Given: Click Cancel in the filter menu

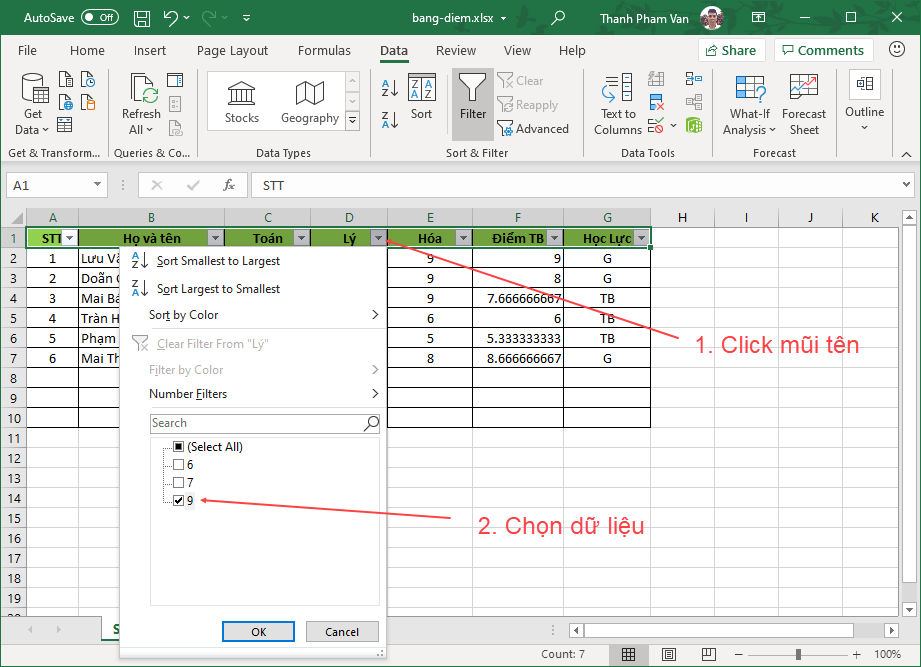Looking at the screenshot, I should tap(342, 632).
